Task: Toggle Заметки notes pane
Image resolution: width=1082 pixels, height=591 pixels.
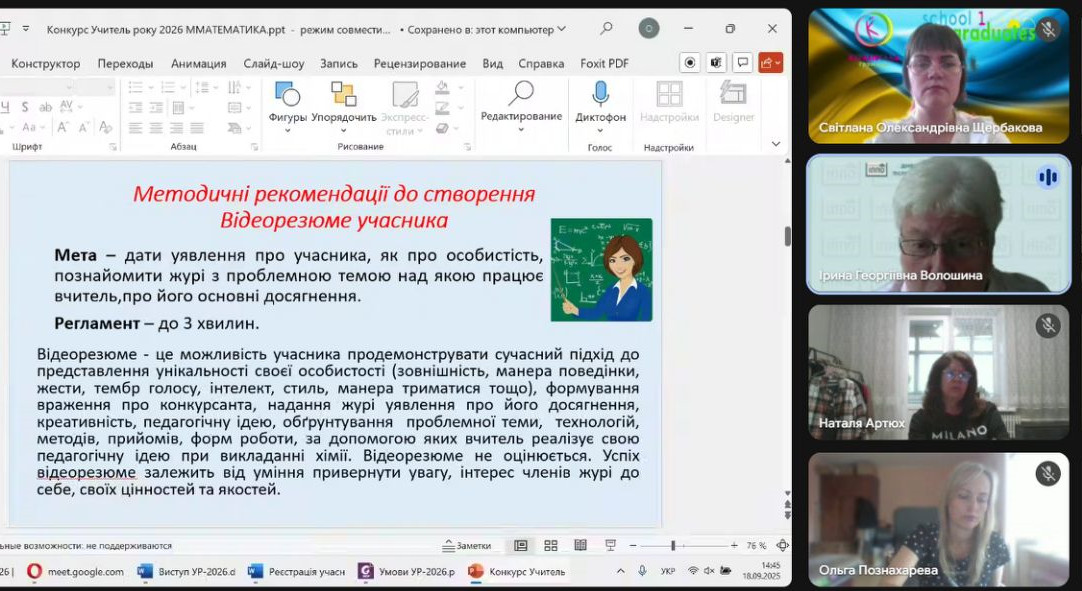Action: tap(467, 545)
